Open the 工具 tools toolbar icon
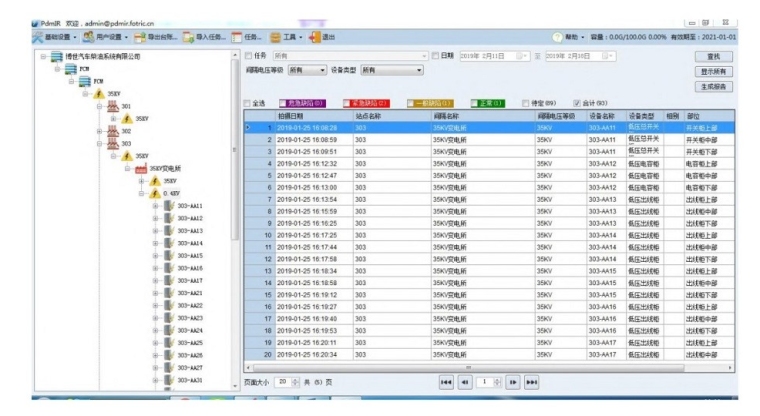 (276, 37)
